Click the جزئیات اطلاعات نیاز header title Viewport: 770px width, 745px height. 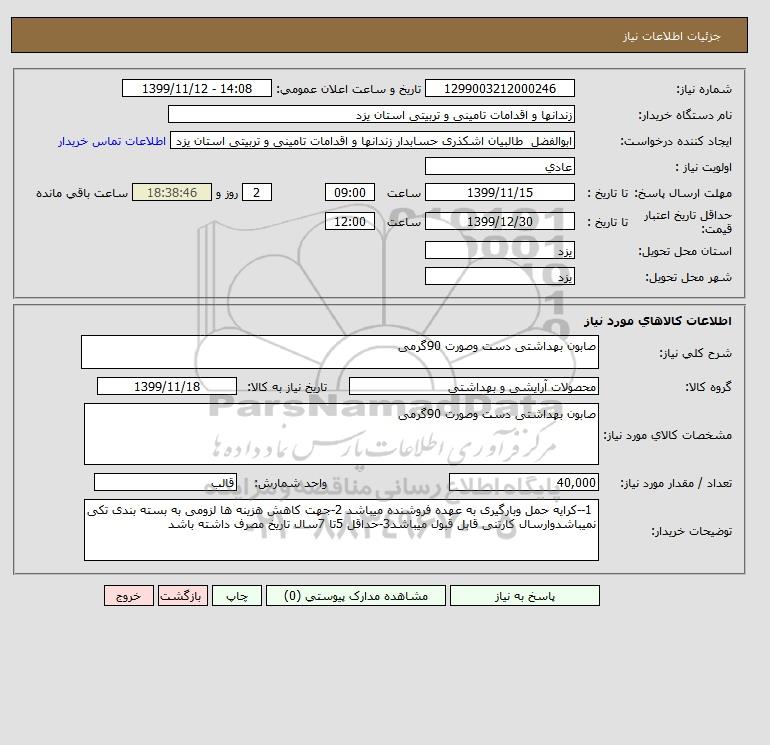point(672,36)
